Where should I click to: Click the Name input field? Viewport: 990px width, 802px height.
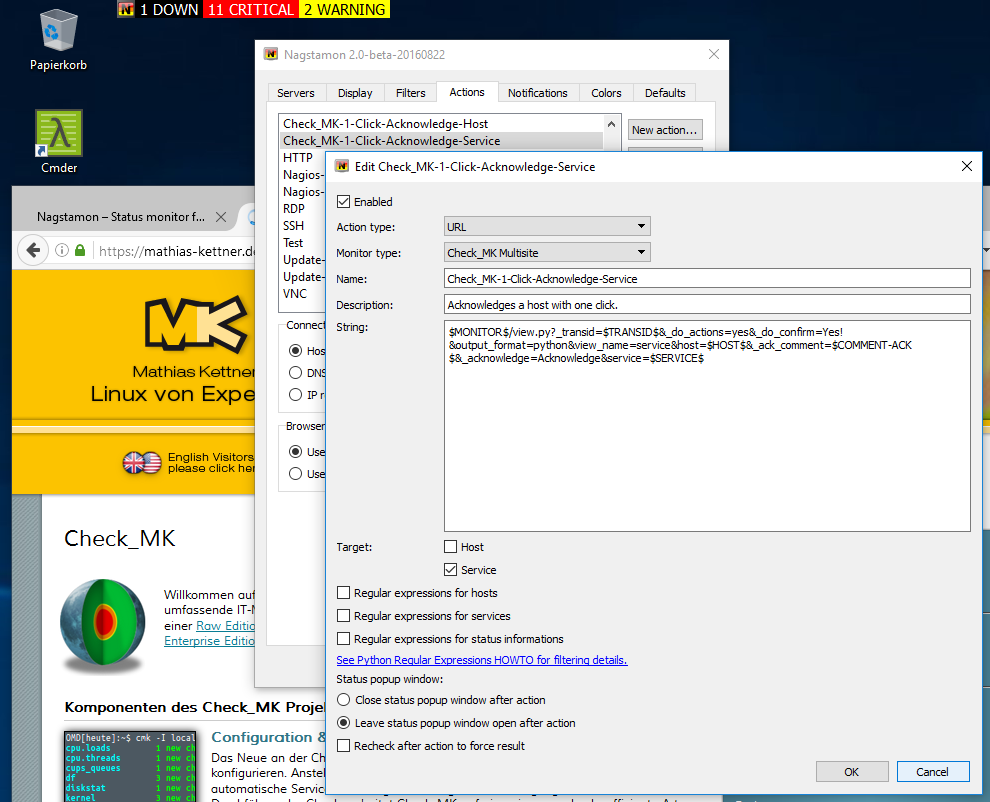700,278
